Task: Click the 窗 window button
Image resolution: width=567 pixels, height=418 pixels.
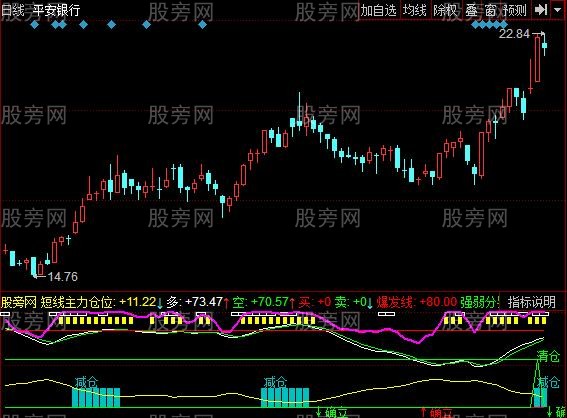Action: pyautogui.click(x=490, y=10)
